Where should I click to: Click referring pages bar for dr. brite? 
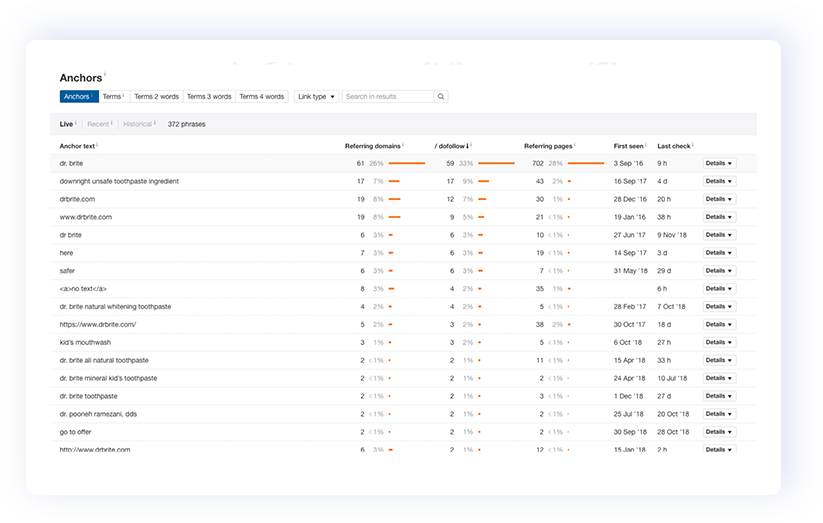tap(586, 163)
